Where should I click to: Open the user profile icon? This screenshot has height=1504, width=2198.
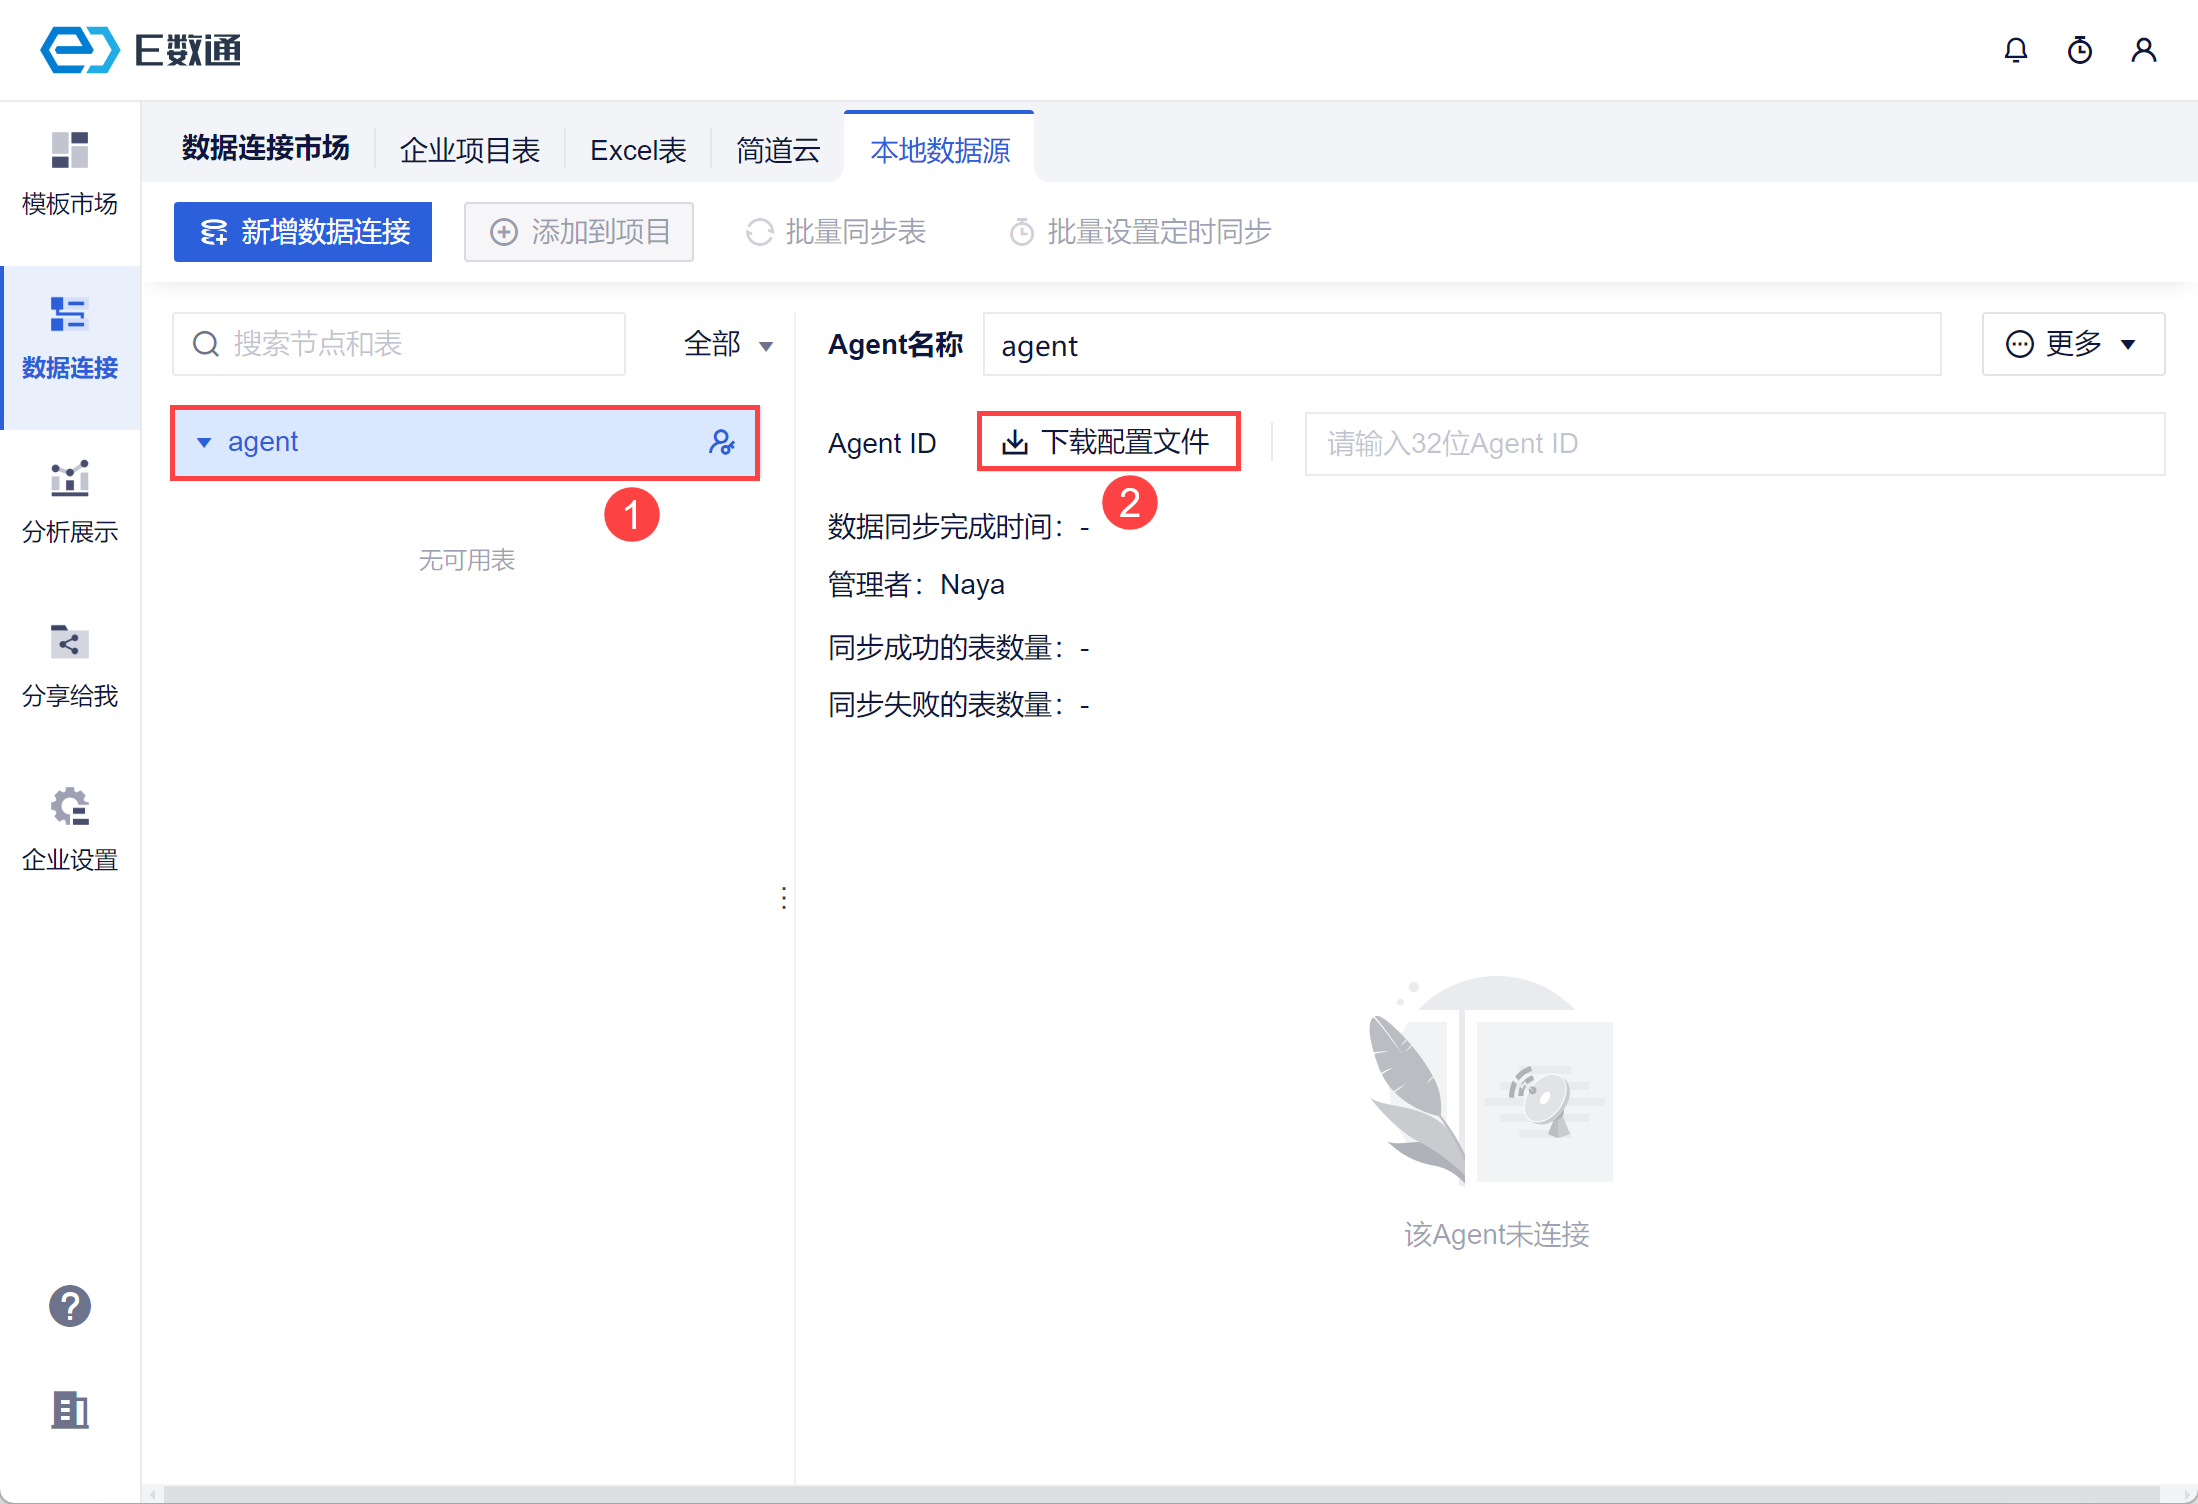click(x=2143, y=50)
